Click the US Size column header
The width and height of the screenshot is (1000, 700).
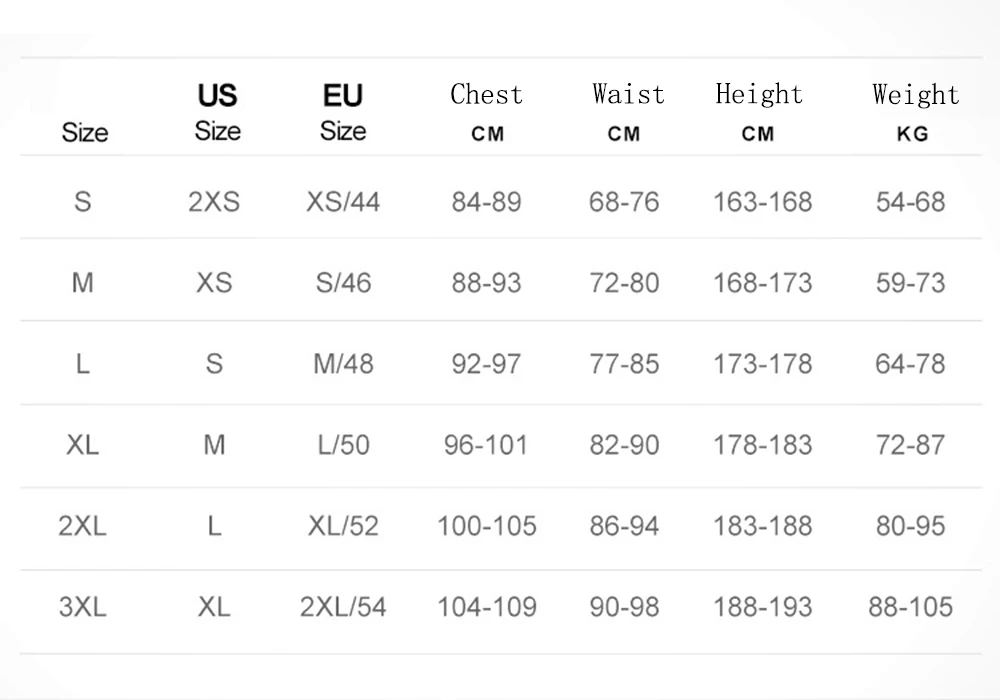[x=217, y=112]
